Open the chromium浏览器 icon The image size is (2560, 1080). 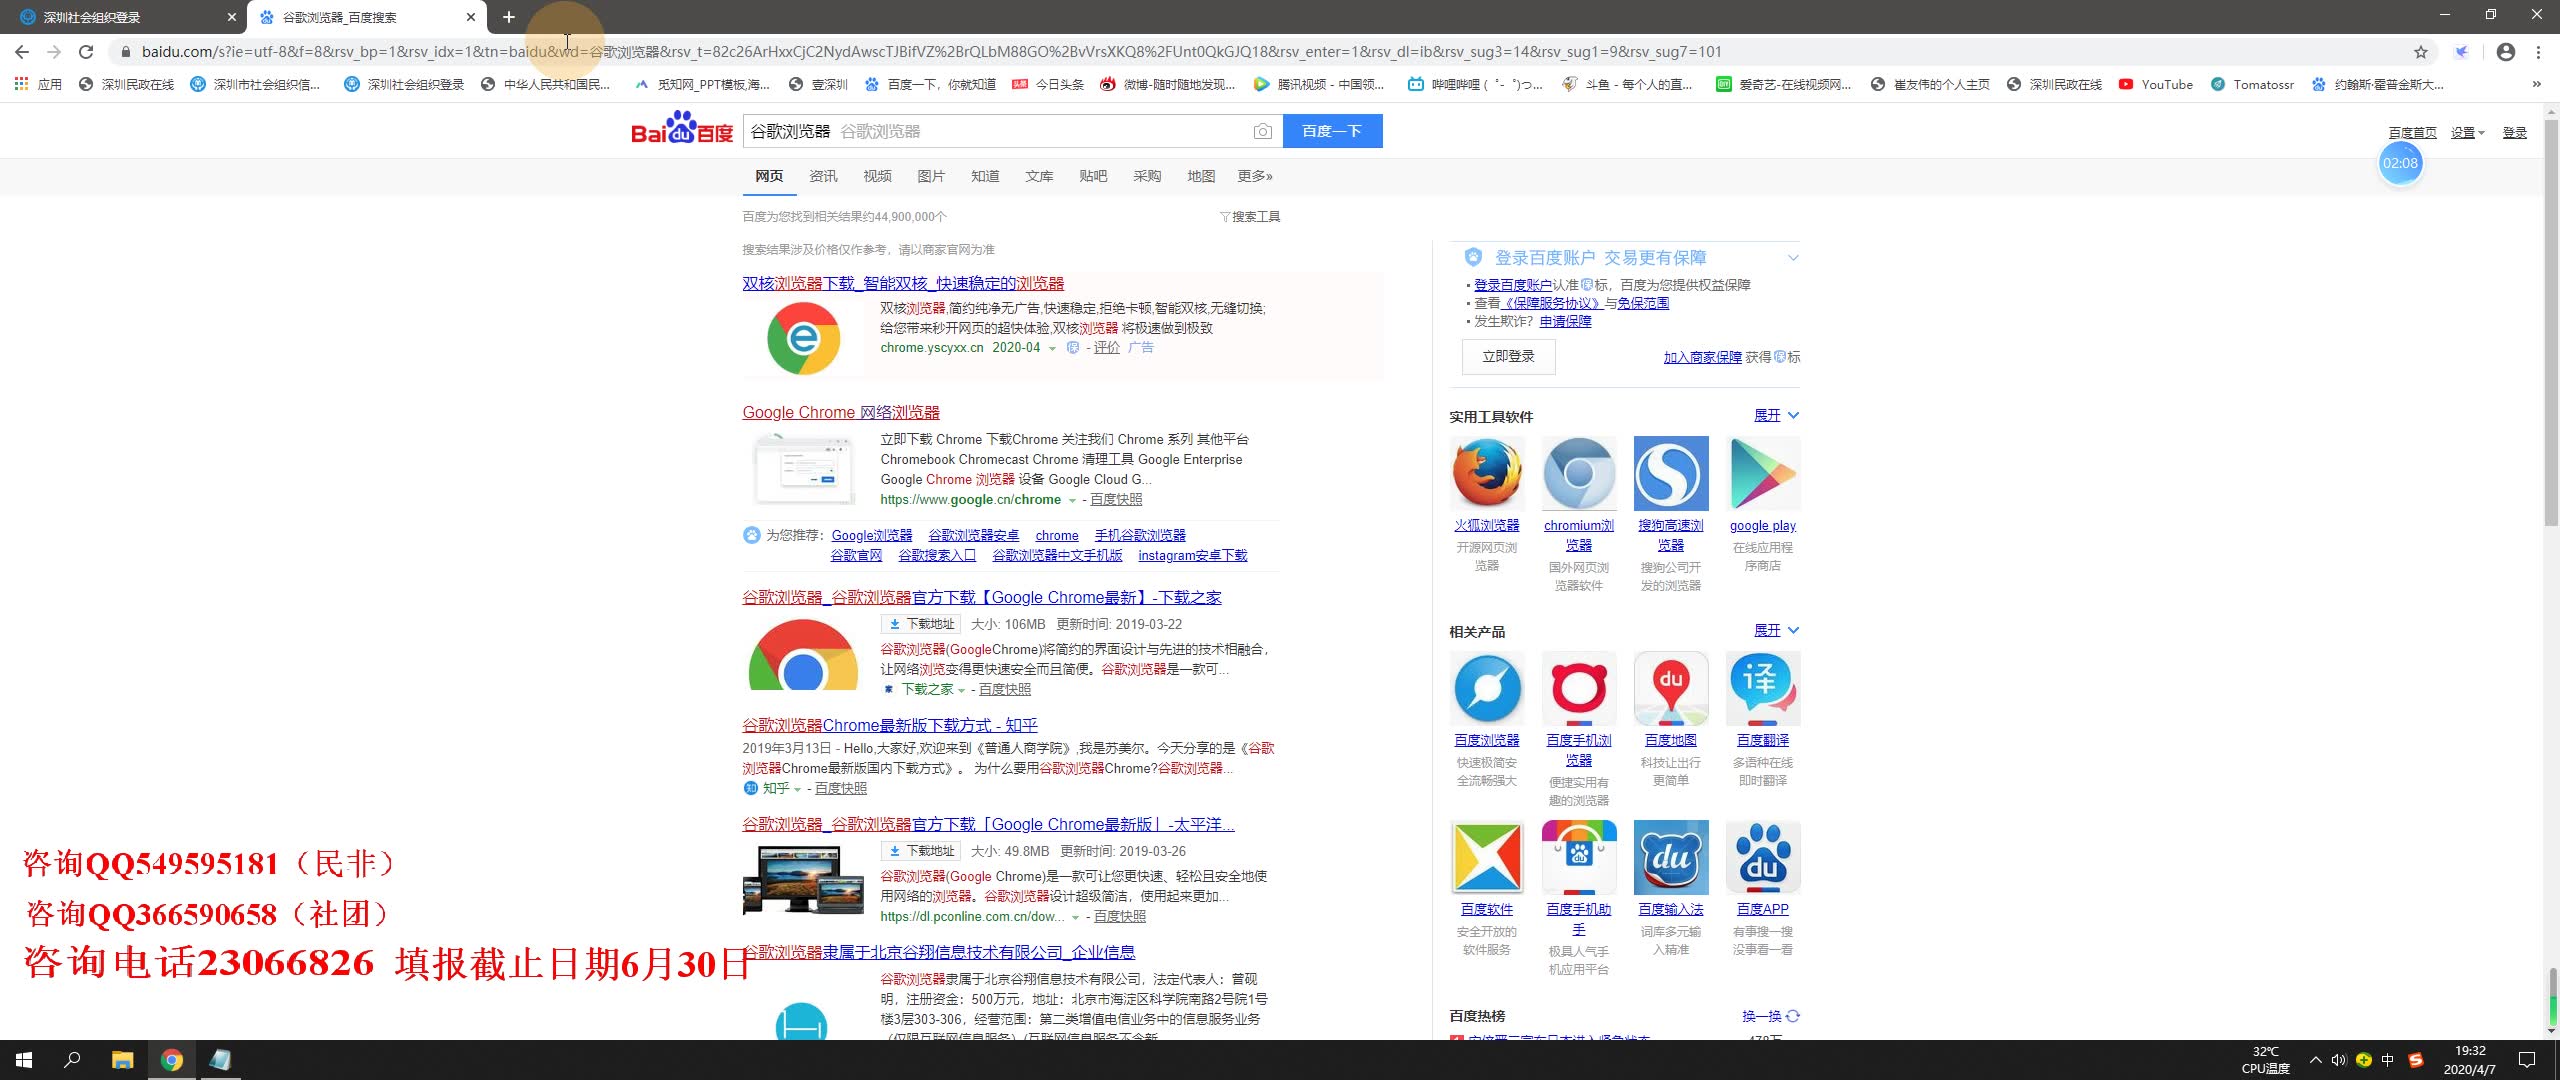(1578, 473)
